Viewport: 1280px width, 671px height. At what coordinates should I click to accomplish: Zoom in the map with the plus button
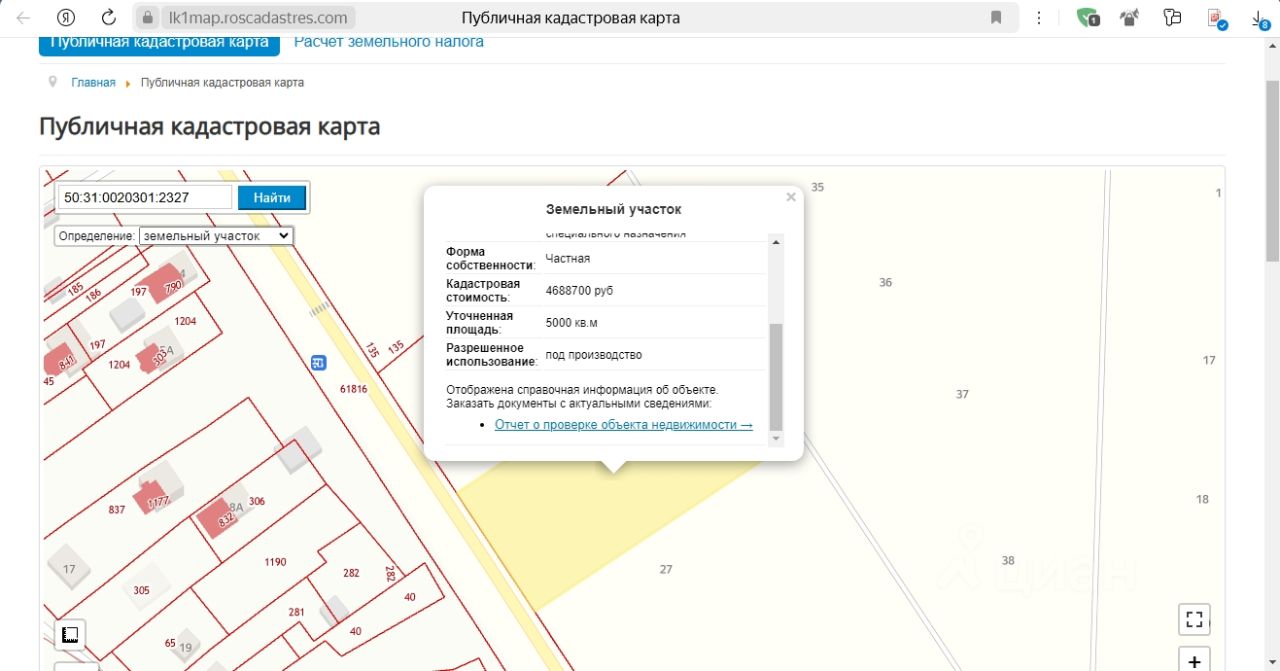tap(1194, 661)
